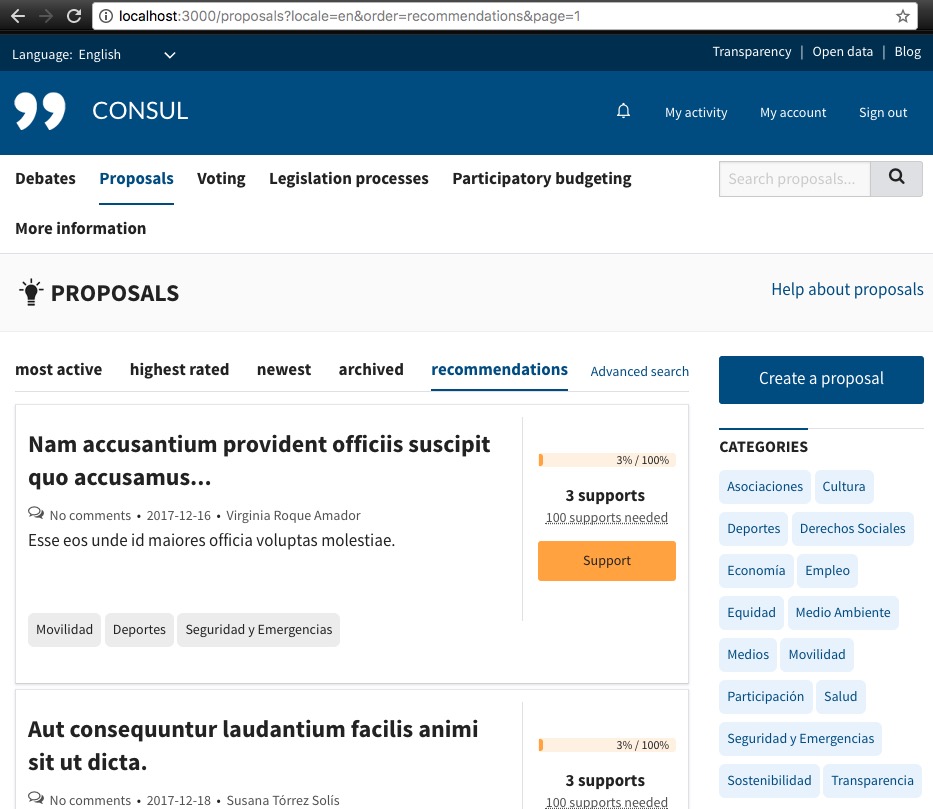Select the 'highest rated' sorting tab
This screenshot has width=933, height=809.
[179, 369]
